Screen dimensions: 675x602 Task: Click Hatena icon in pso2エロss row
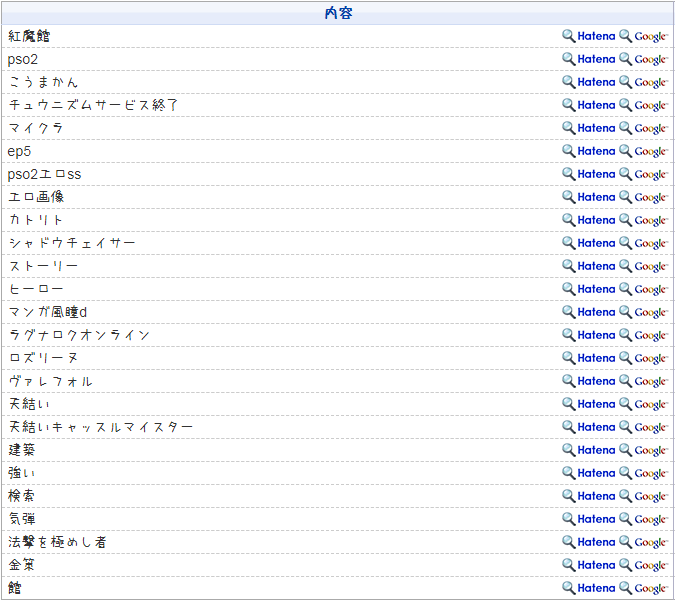[589, 174]
